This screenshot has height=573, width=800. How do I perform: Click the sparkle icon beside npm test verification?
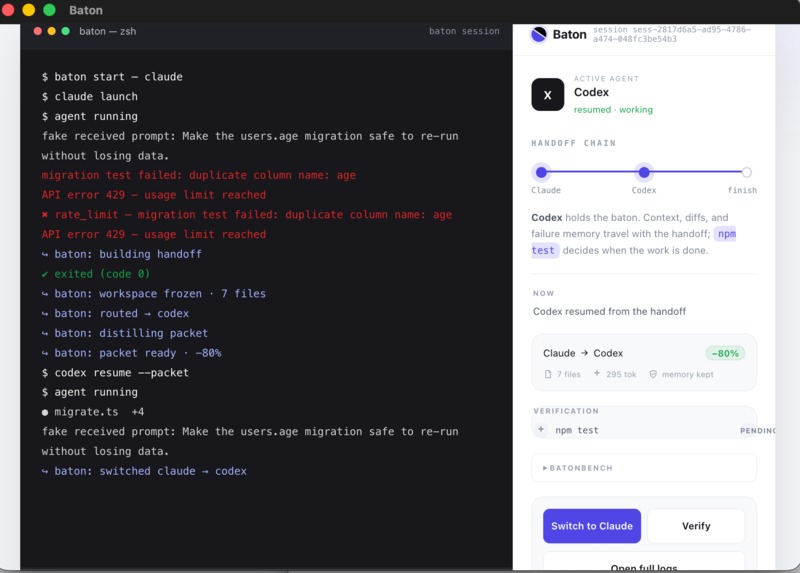point(541,429)
